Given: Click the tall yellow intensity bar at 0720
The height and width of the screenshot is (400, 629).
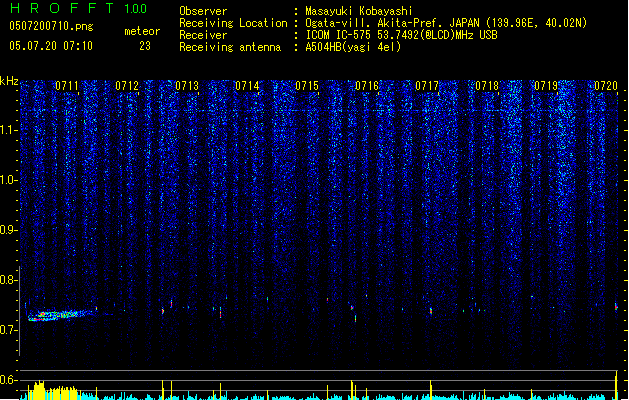Looking at the screenshot, I should (x=617, y=385).
